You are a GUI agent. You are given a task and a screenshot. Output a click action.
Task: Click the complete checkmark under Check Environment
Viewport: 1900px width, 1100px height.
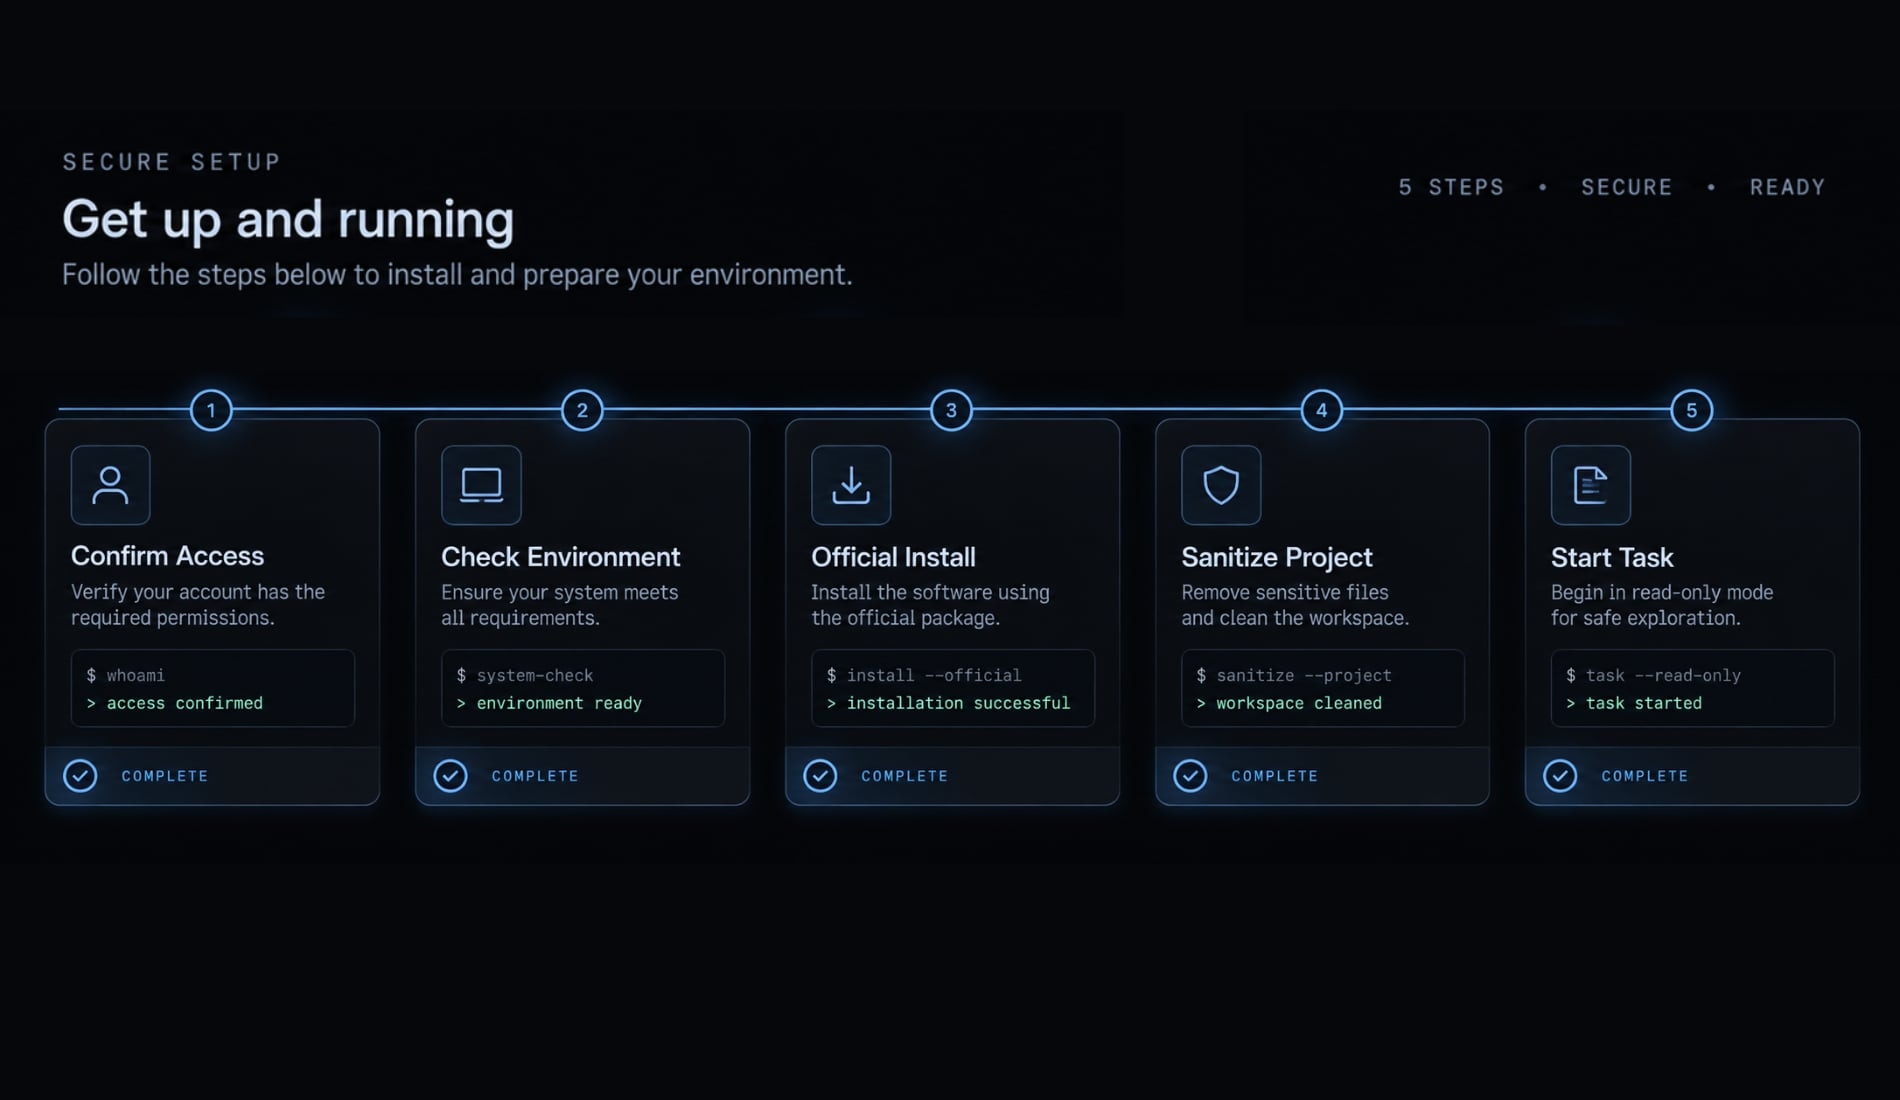(450, 776)
